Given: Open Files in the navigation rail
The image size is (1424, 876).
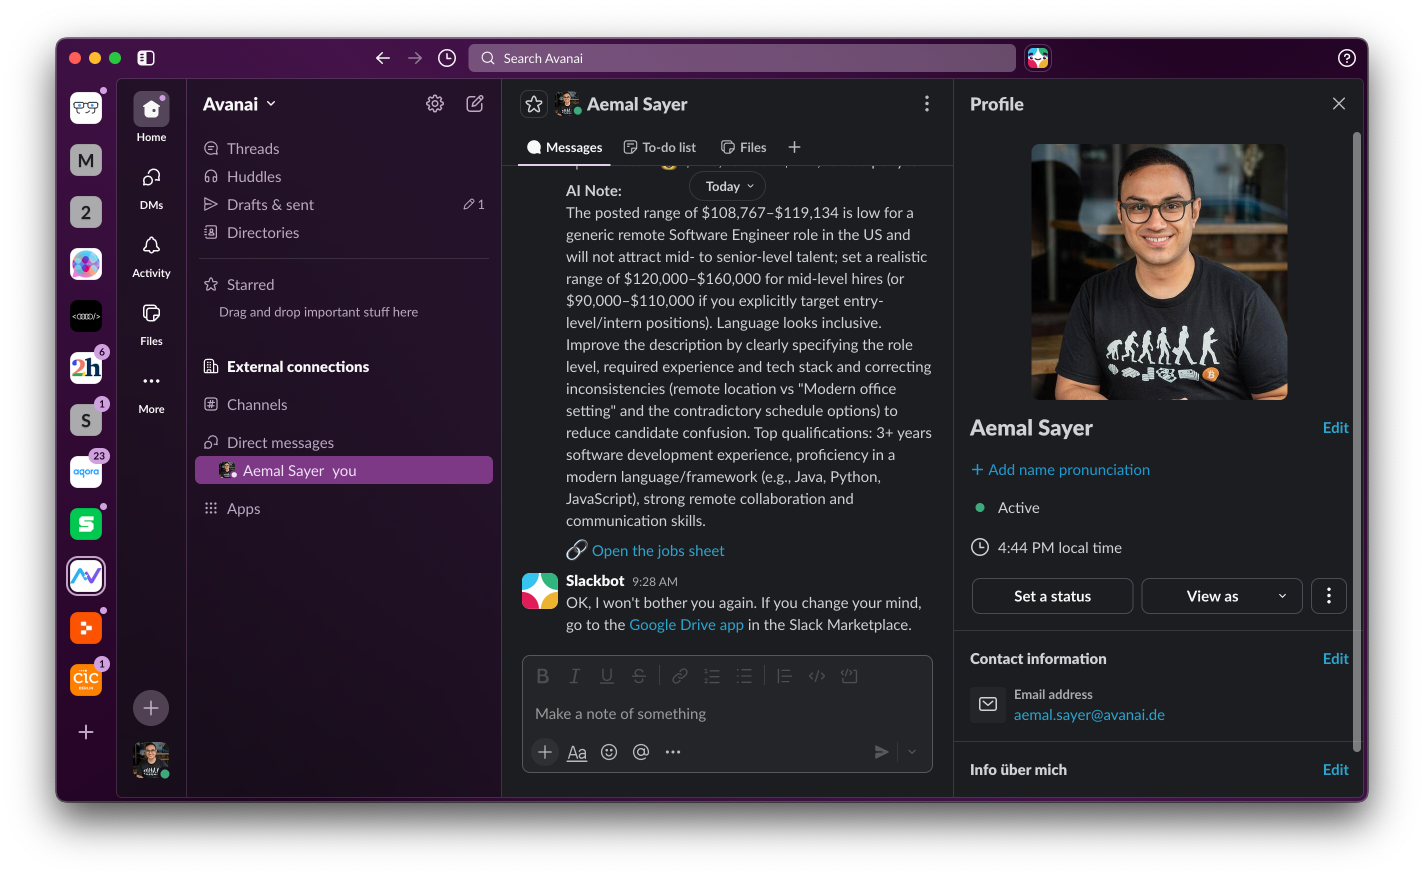Looking at the screenshot, I should [151, 322].
